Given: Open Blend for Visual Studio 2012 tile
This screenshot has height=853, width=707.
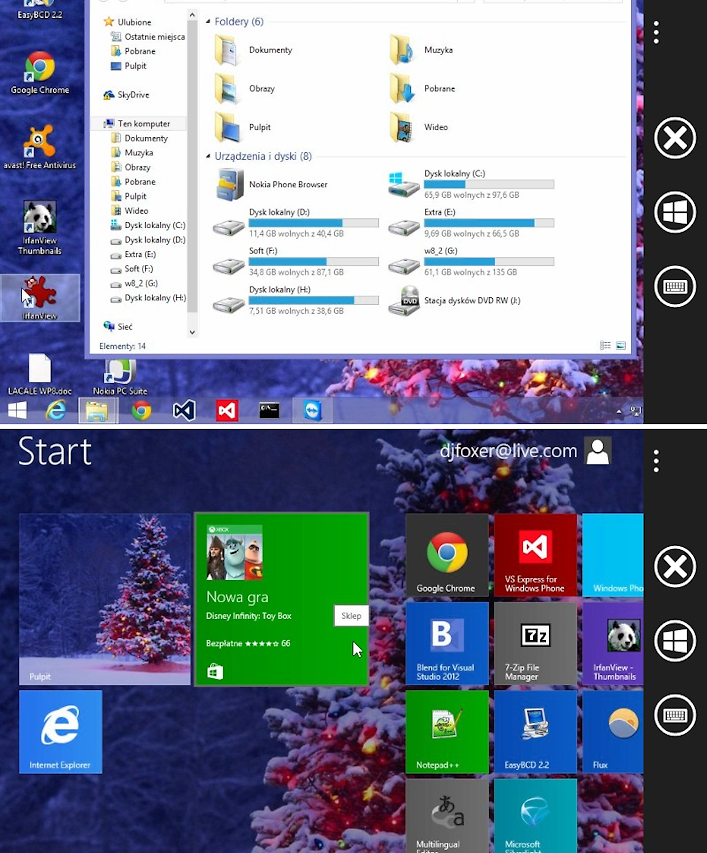Looking at the screenshot, I should [447, 644].
